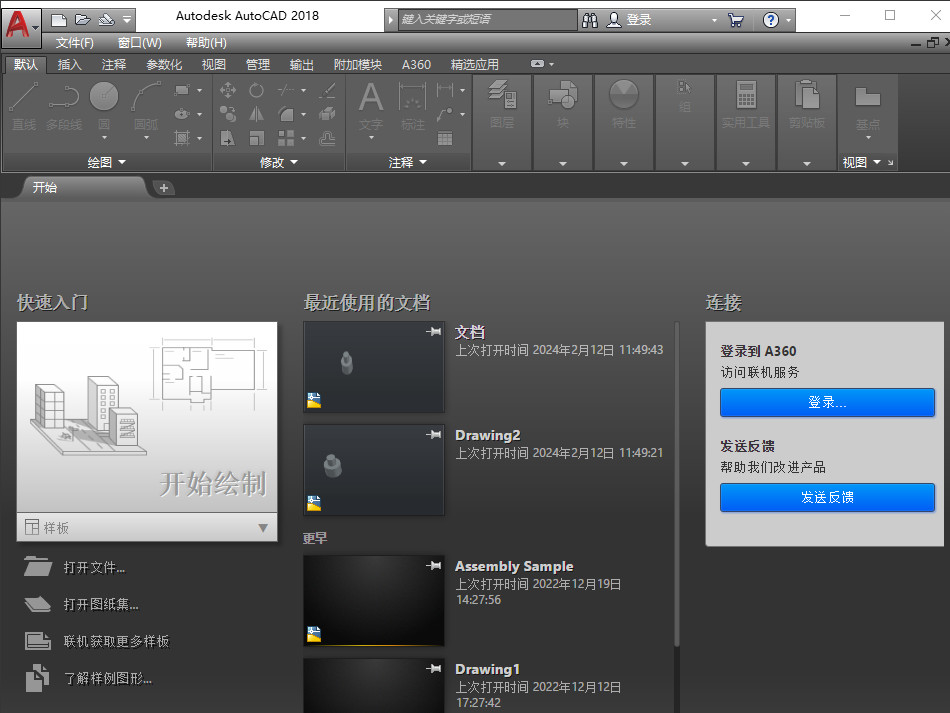Screen dimensions: 950x713
Task: Click the 开始绘制 start drawing tile
Action: tap(147, 417)
